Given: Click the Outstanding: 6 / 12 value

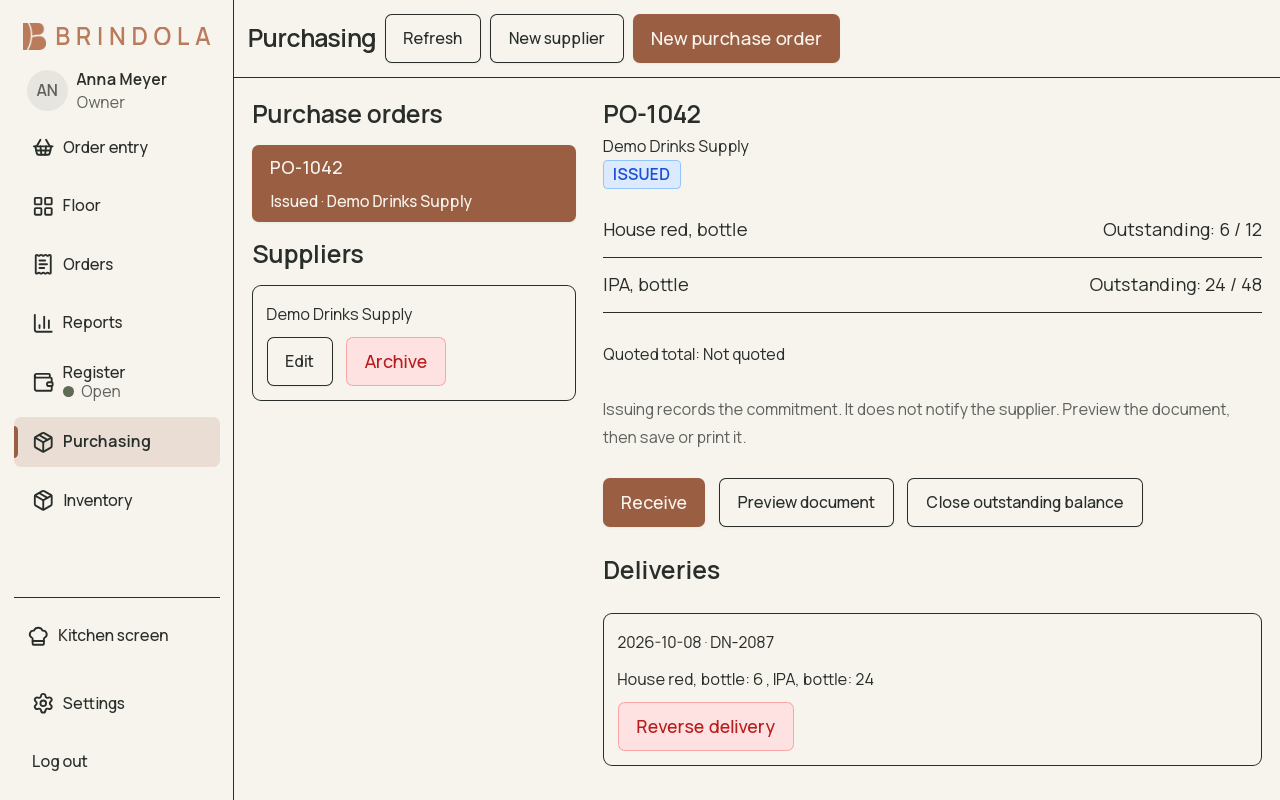Looking at the screenshot, I should [1182, 230].
